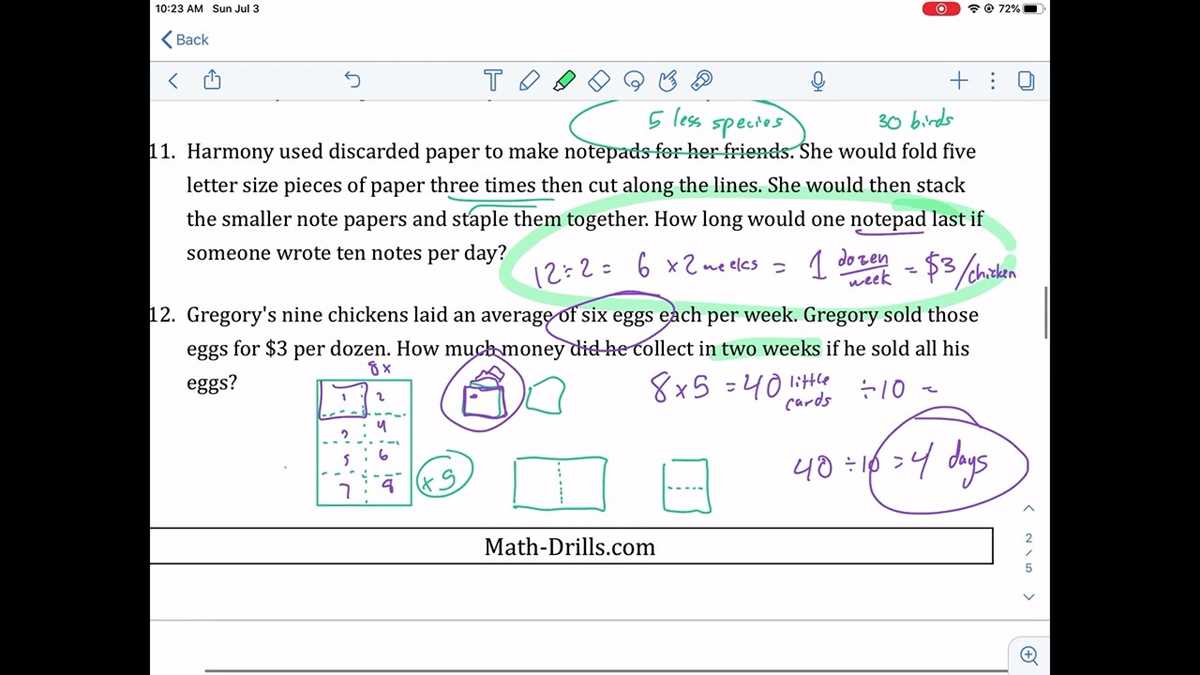Click the '30 birds' handwritten note
Image resolution: width=1200 pixels, height=675 pixels.
(x=915, y=121)
